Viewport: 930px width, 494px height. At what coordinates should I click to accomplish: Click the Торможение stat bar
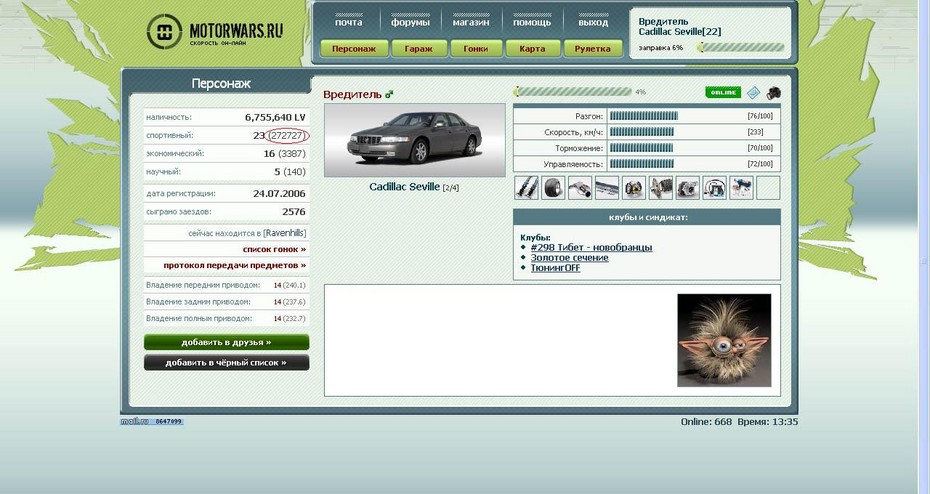pos(641,148)
